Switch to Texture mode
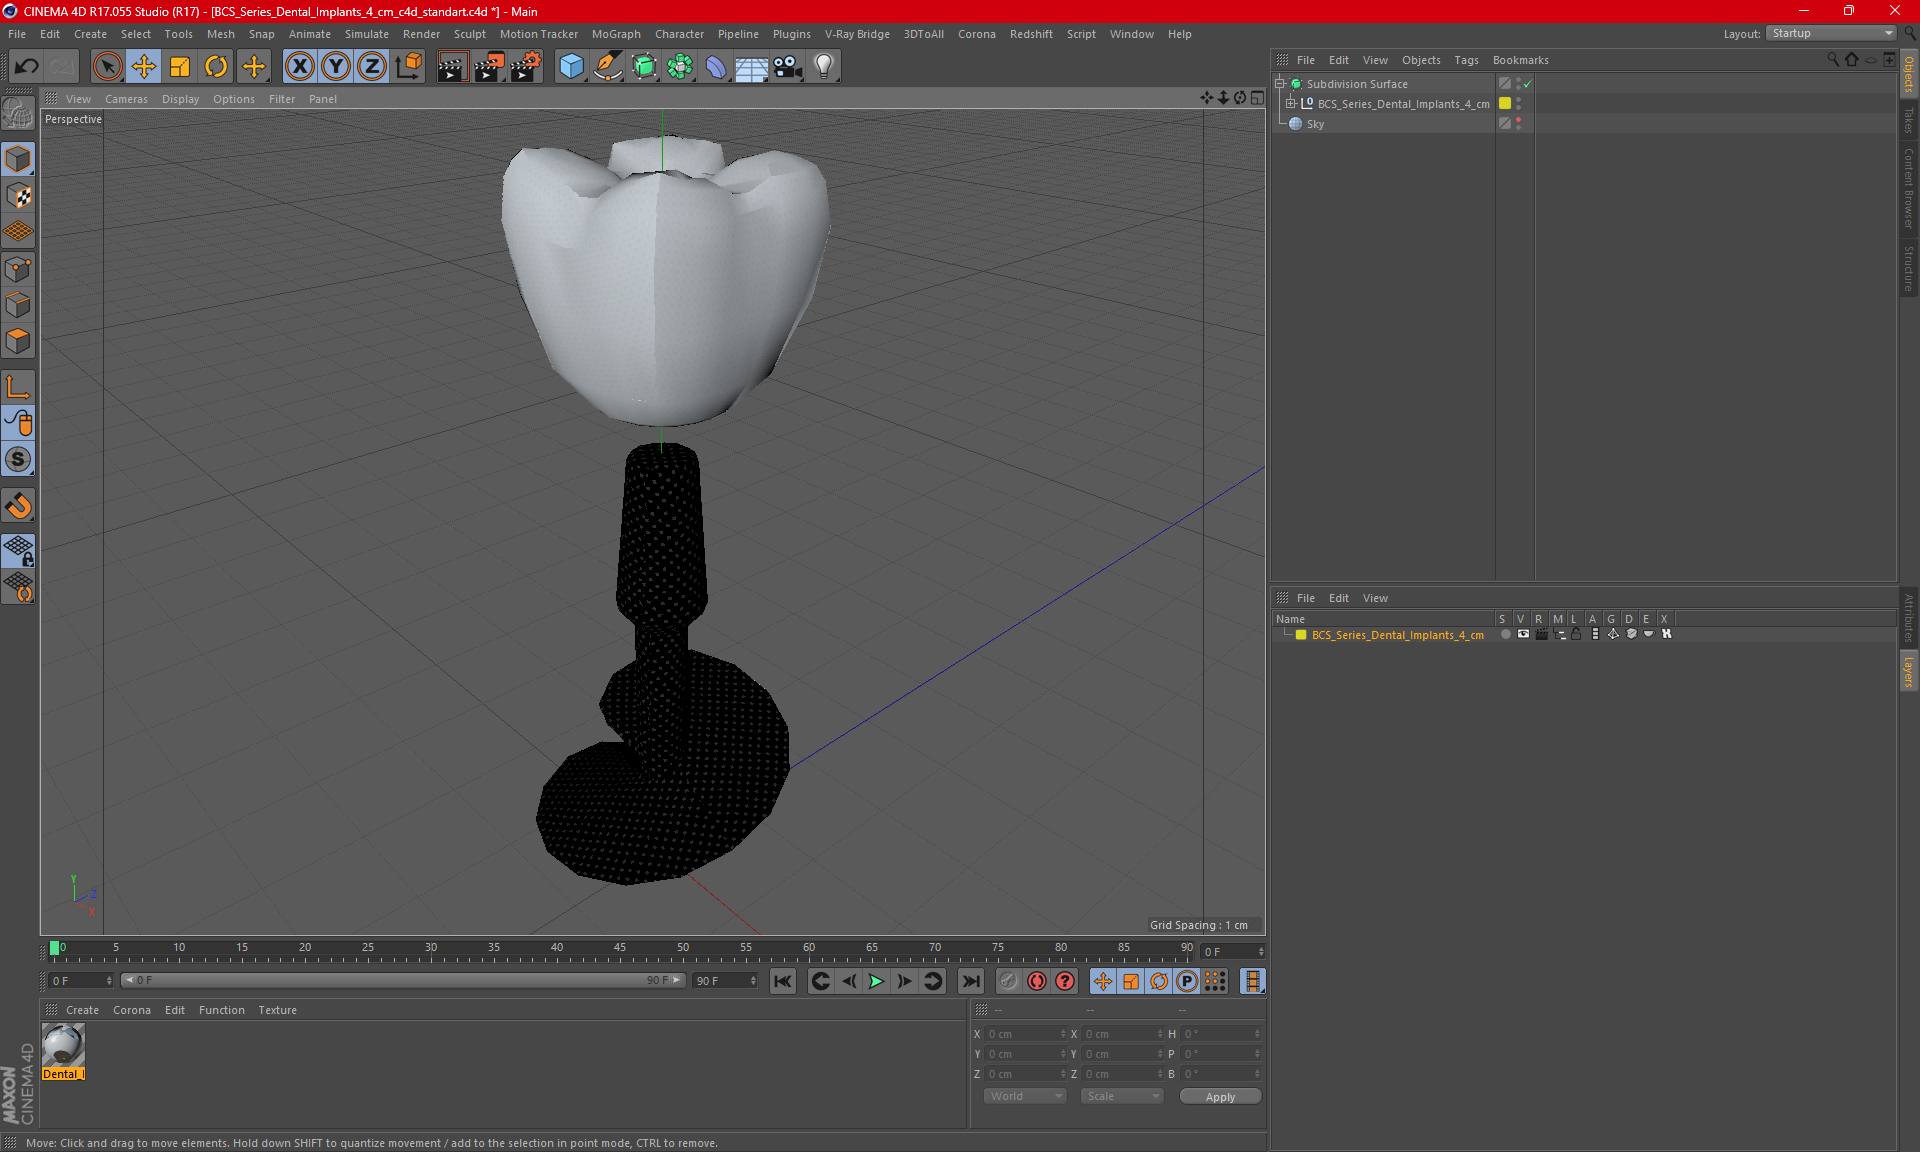The width and height of the screenshot is (1920, 1152). click(18, 196)
